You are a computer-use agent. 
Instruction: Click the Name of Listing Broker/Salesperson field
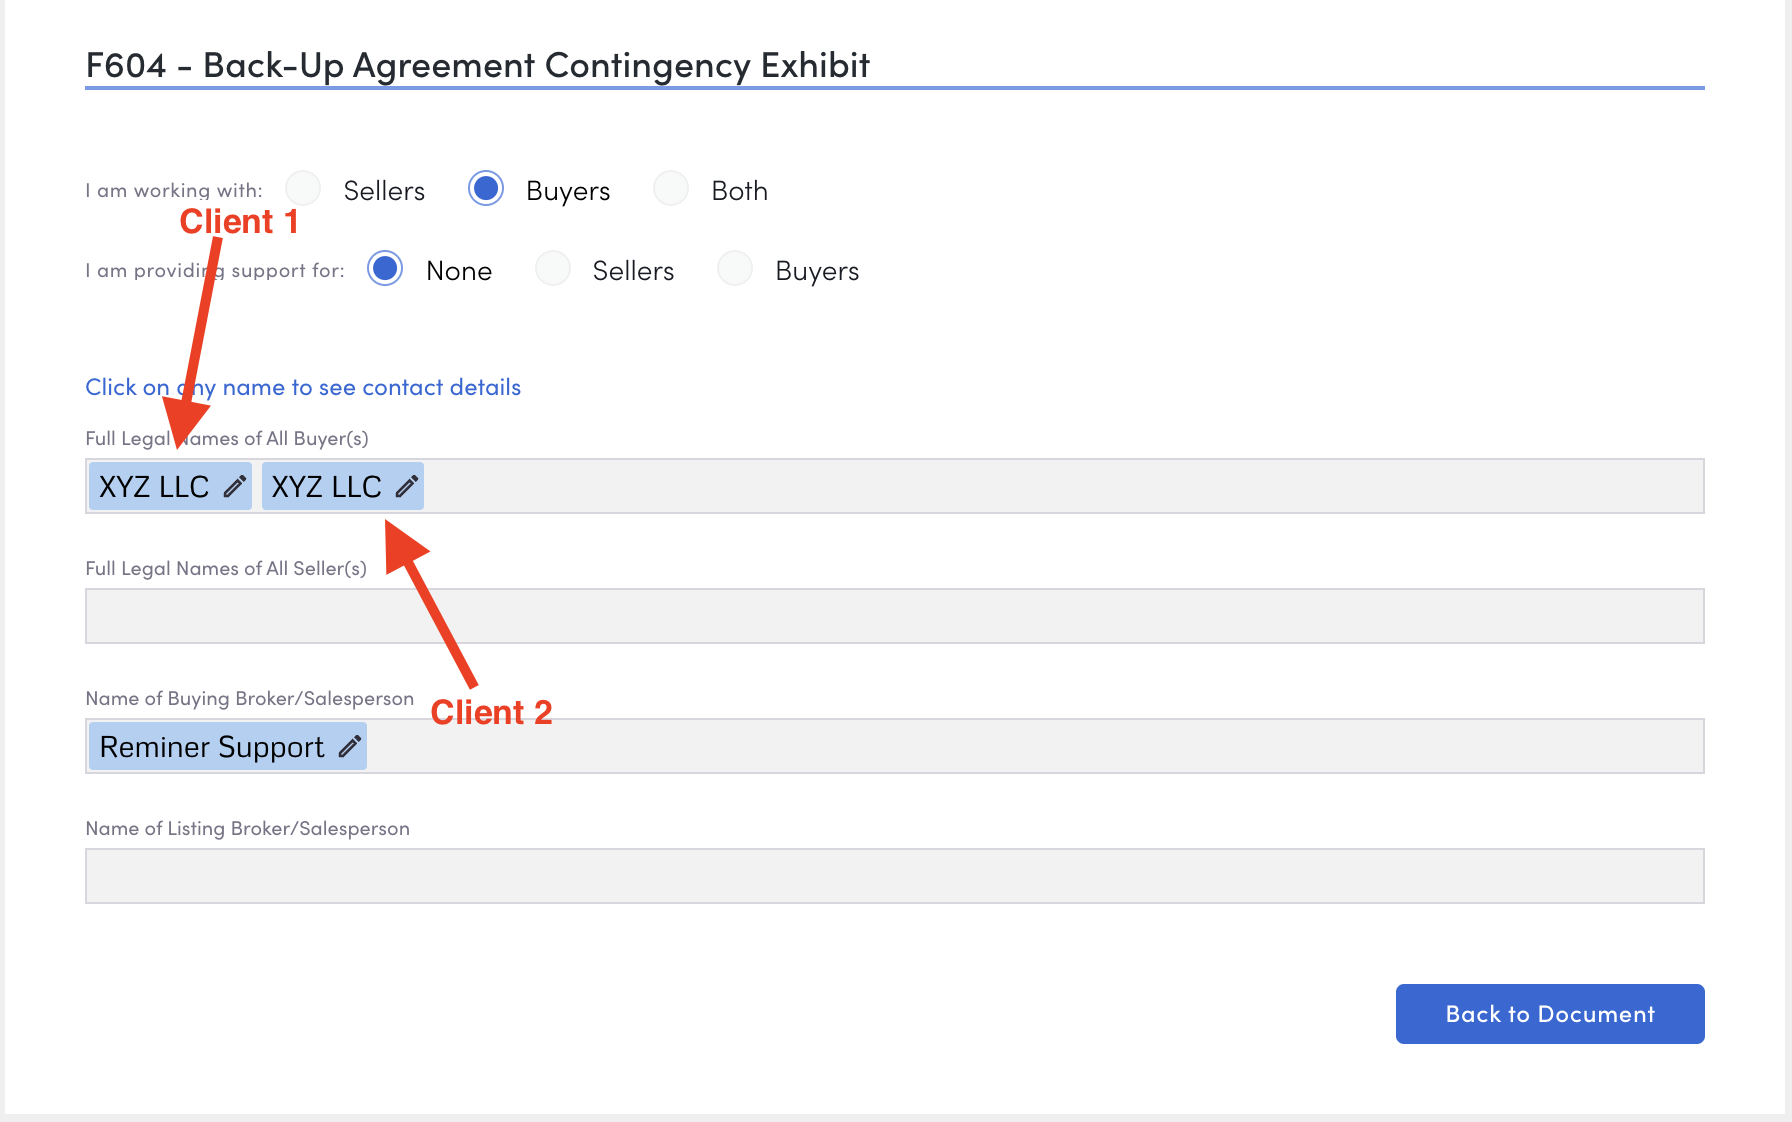click(x=895, y=876)
